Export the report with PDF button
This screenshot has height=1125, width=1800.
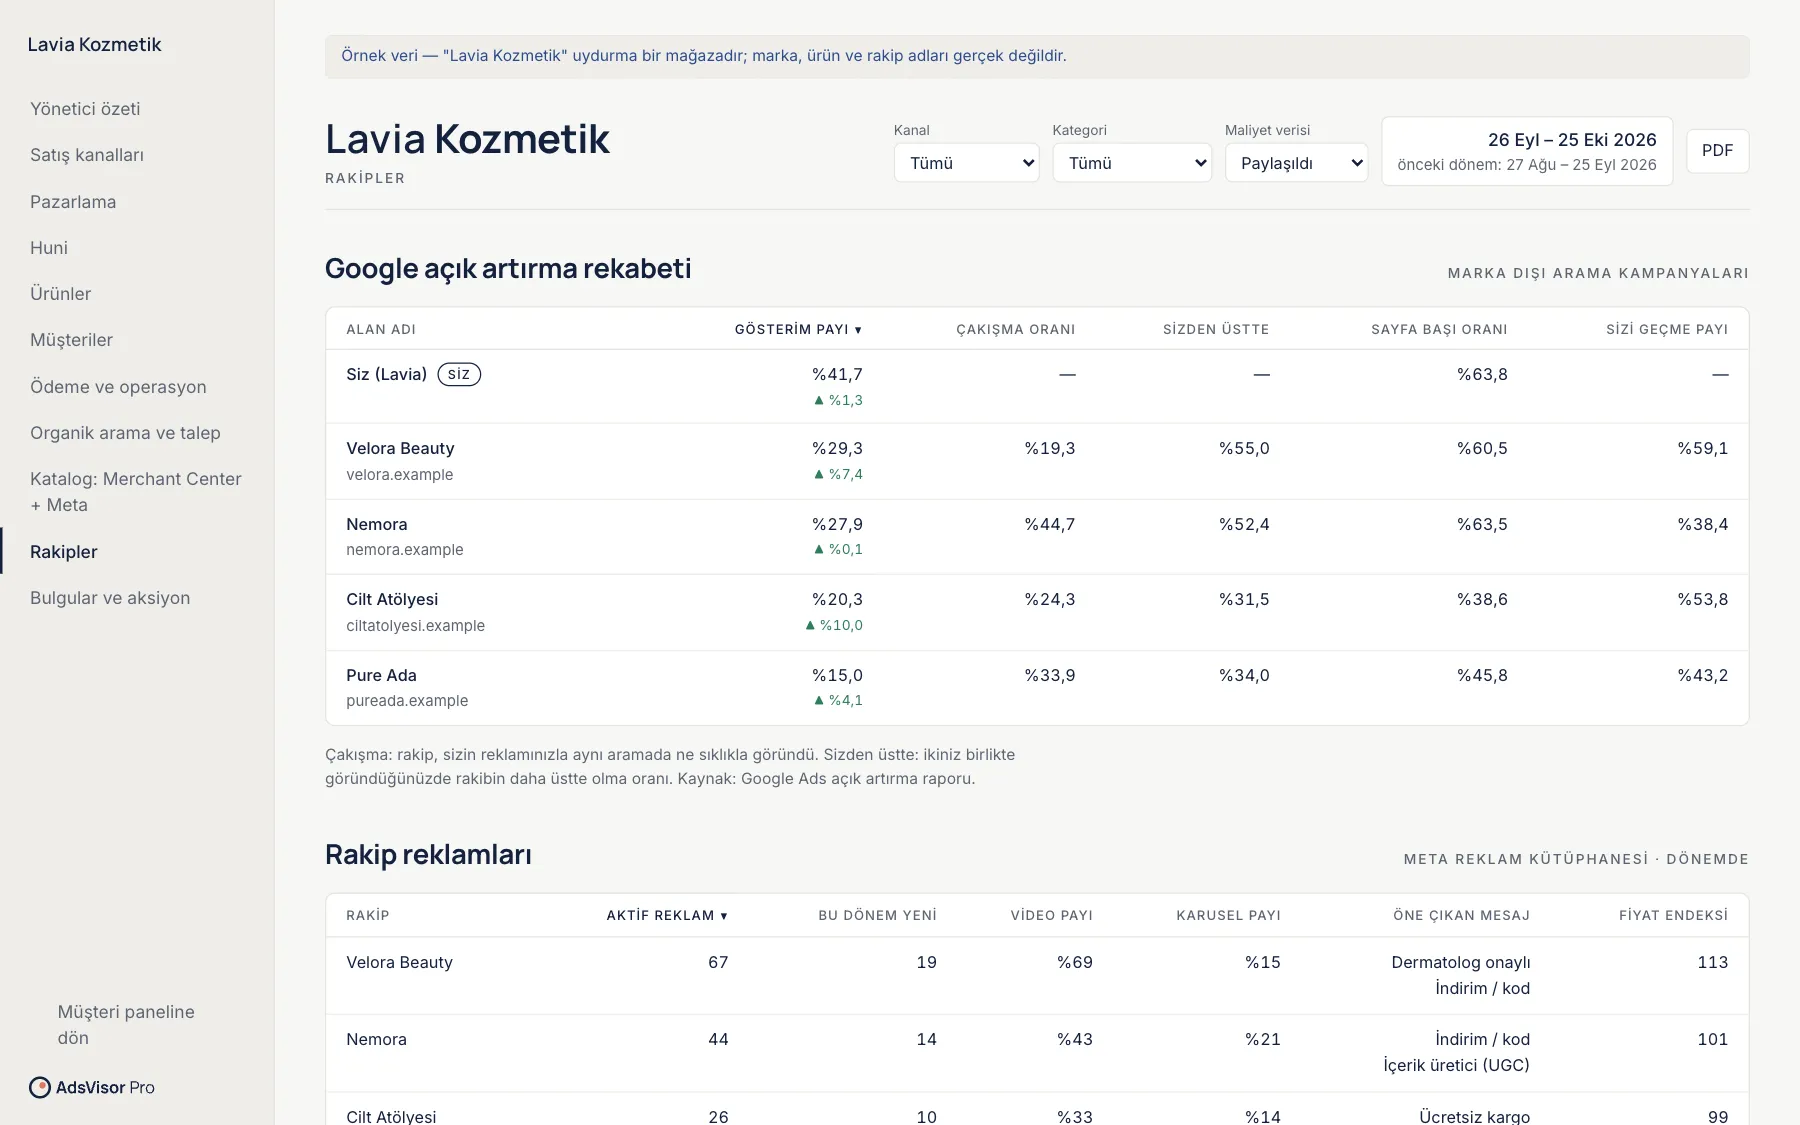pos(1717,151)
